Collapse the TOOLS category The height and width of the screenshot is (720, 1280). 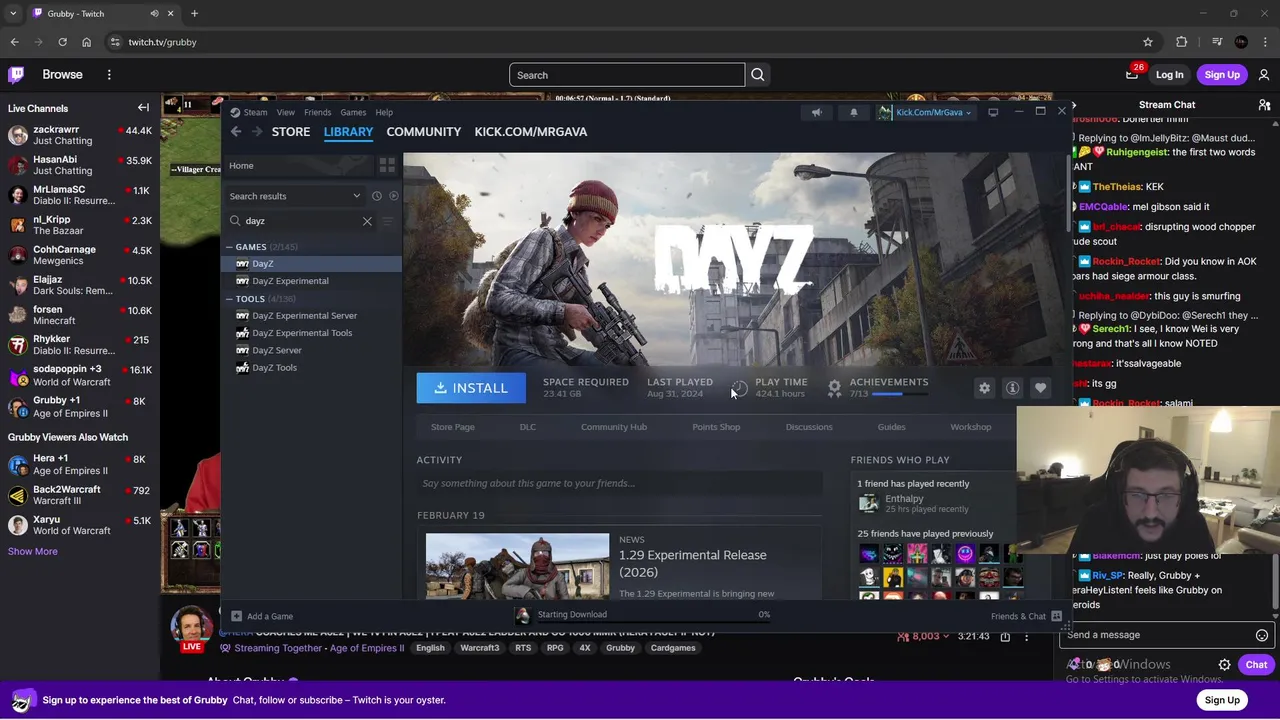(230, 299)
